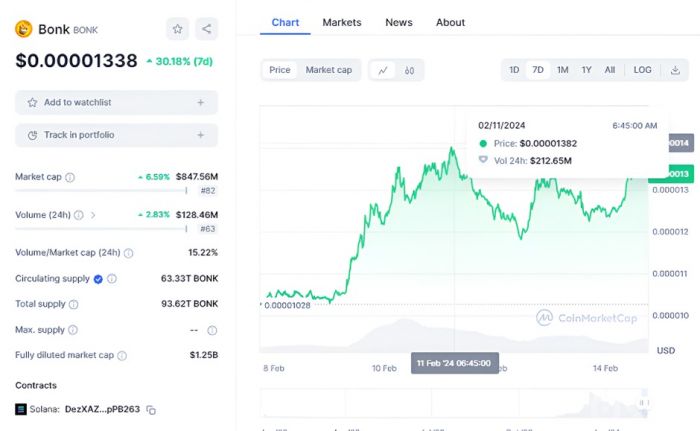
Task: Open the About tab
Action: tap(450, 22)
